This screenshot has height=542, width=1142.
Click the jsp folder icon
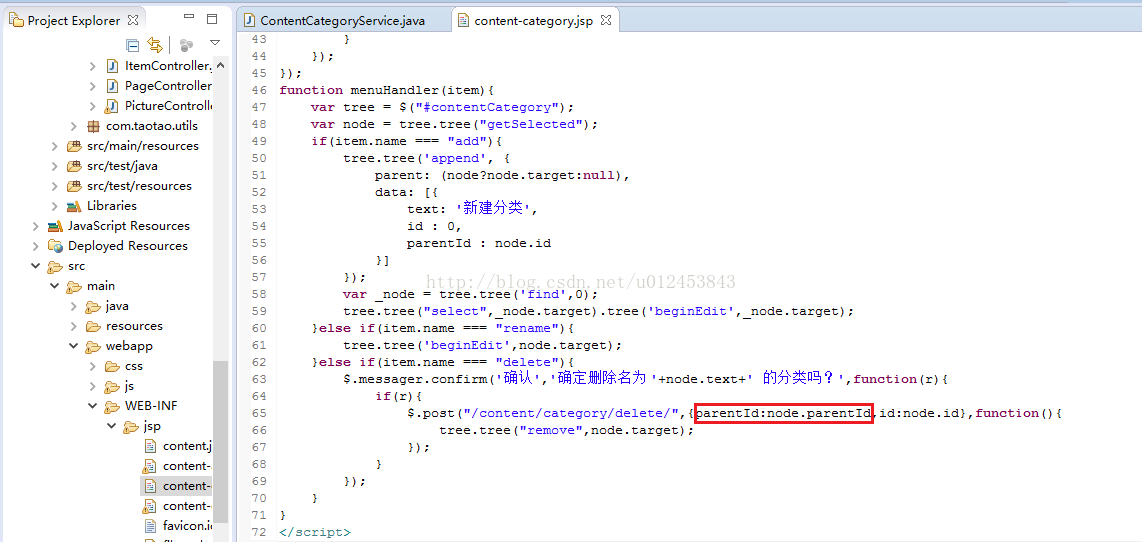(130, 426)
